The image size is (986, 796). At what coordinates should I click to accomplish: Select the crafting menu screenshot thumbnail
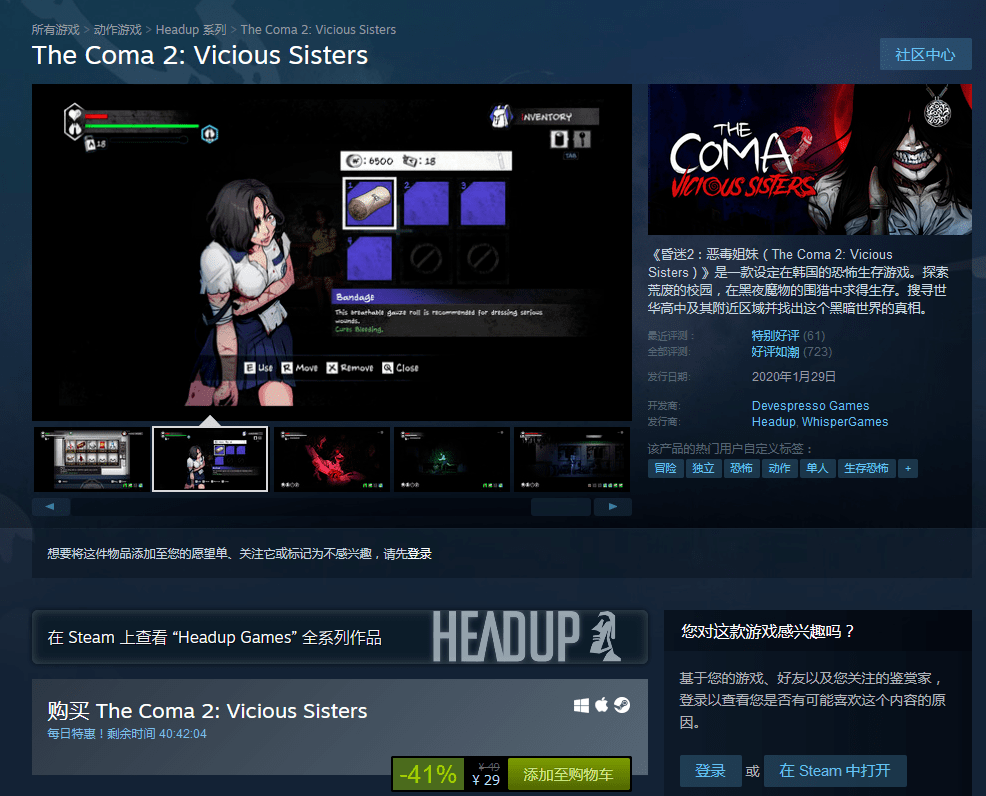tap(91, 459)
